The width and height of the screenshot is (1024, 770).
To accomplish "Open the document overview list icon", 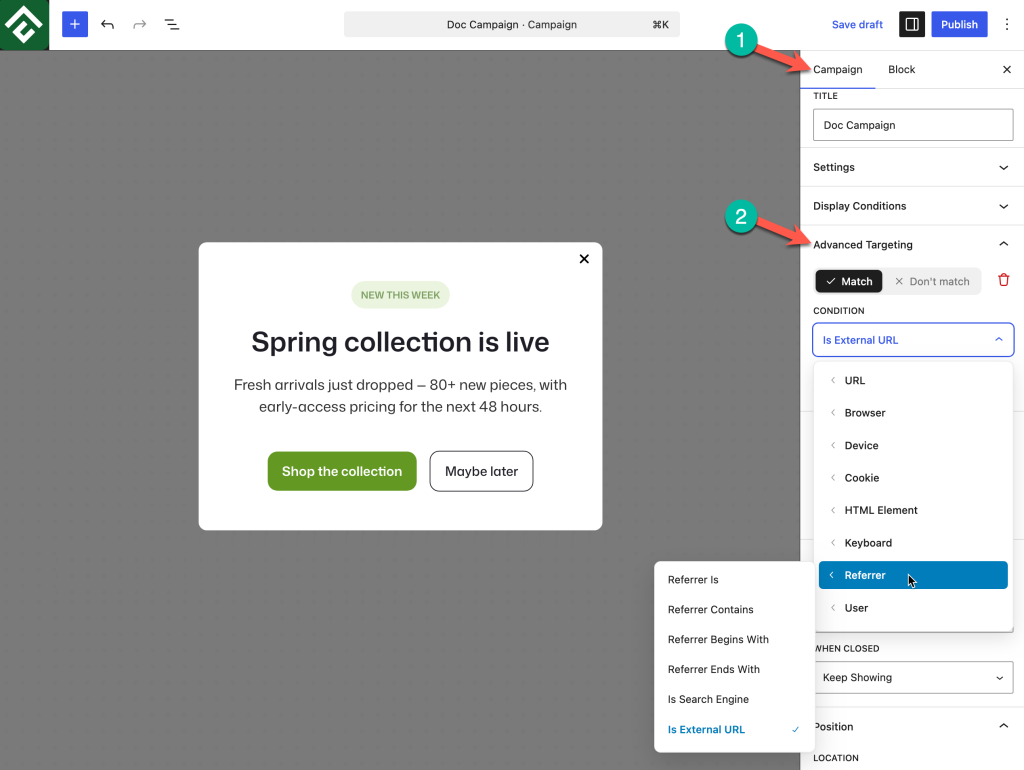I will [172, 24].
